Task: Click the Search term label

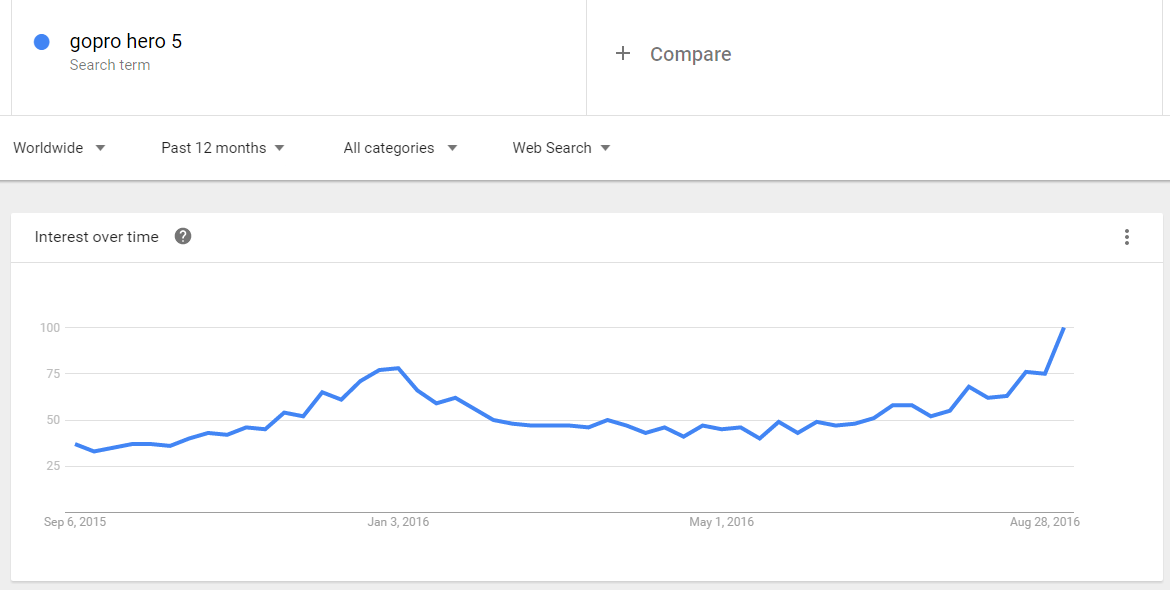Action: coord(110,65)
